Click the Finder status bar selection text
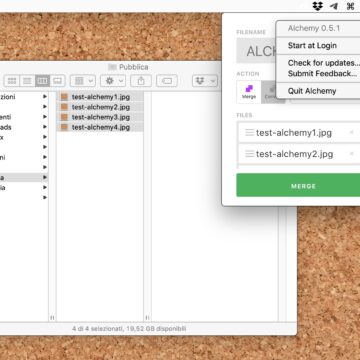Screen dimensions: 360x360 129,329
